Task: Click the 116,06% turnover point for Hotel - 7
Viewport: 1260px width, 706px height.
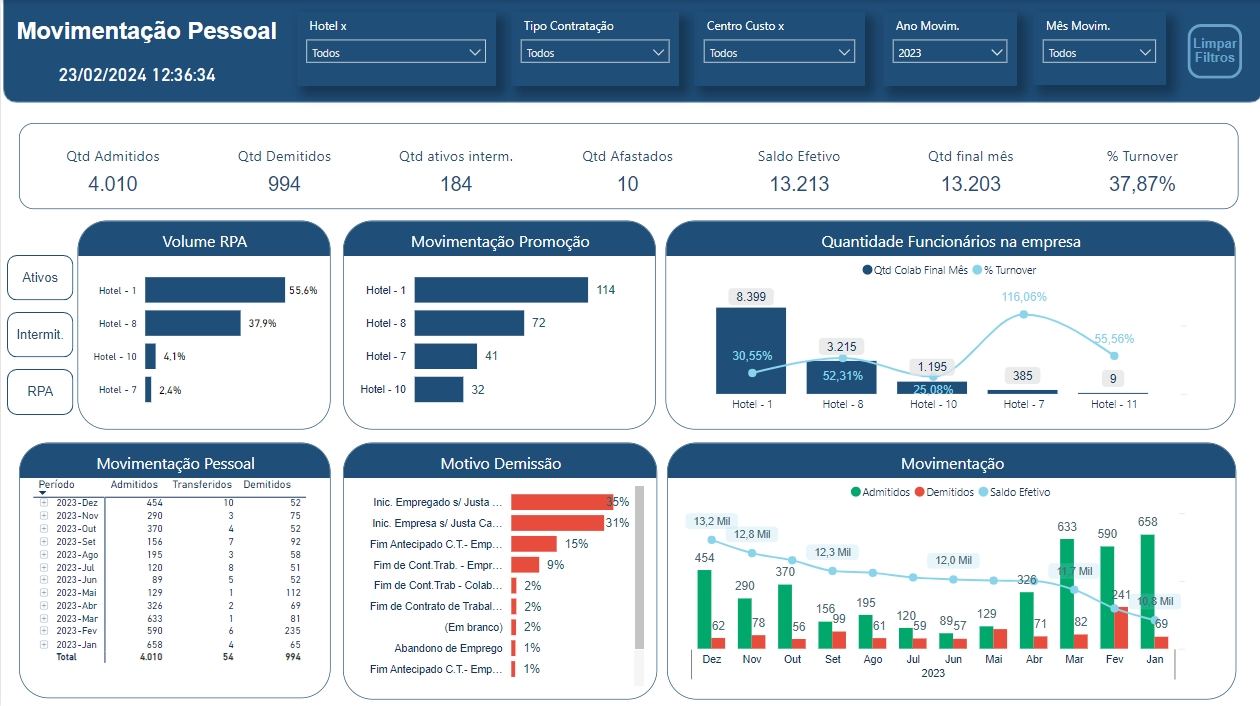Action: tap(1023, 315)
